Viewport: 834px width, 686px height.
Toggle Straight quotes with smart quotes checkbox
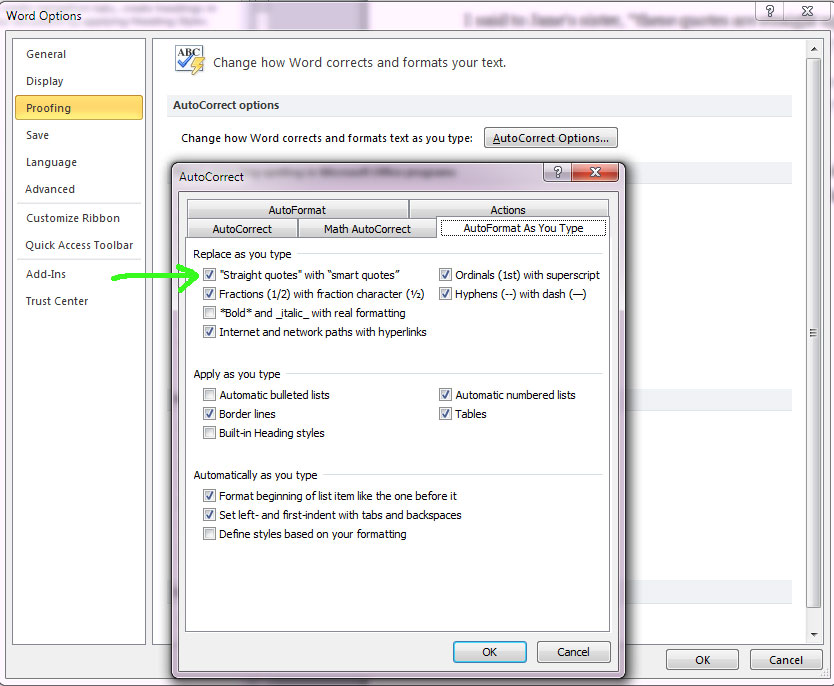click(210, 275)
